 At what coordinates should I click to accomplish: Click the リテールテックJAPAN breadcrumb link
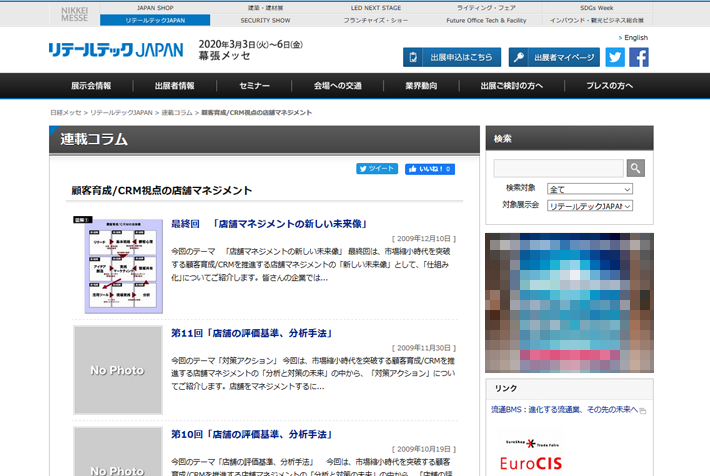[121, 113]
